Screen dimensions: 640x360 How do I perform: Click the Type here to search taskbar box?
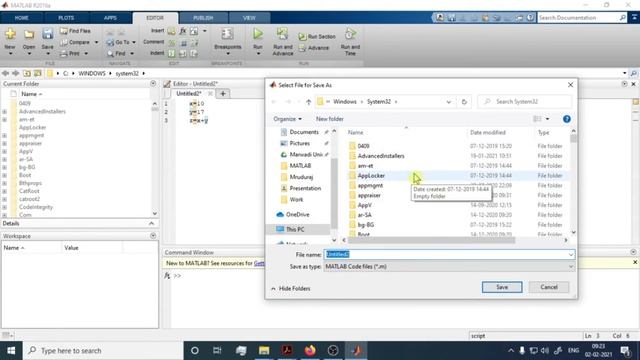104,350
